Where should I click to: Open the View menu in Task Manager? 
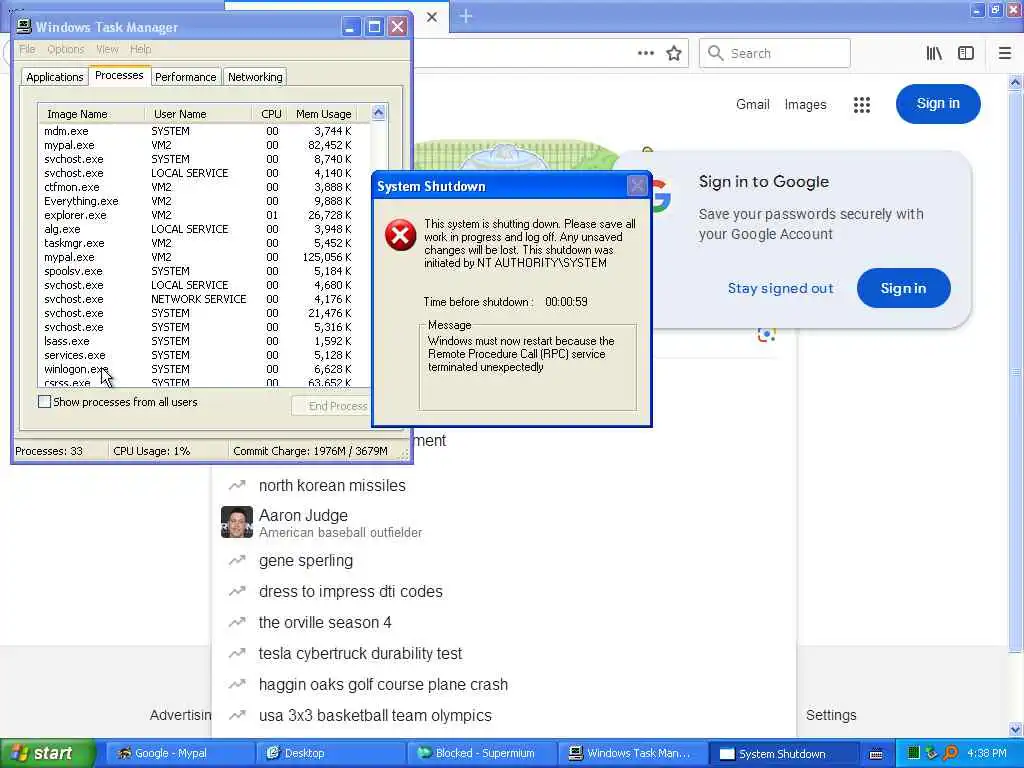[x=107, y=49]
